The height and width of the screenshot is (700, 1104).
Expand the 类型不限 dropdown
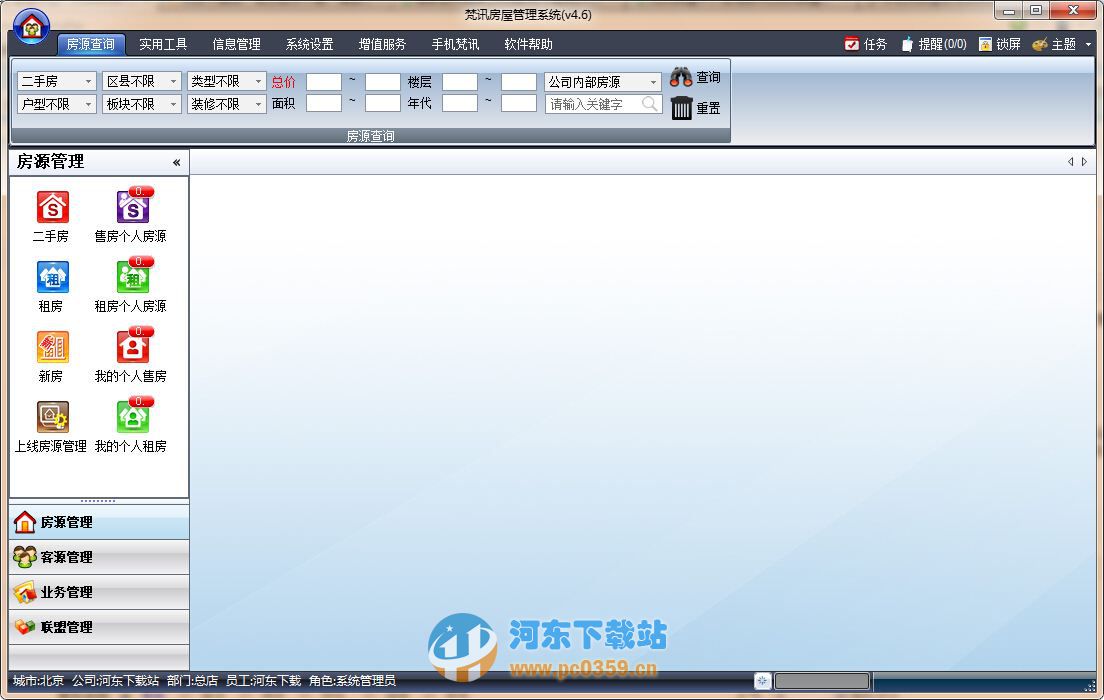click(258, 82)
